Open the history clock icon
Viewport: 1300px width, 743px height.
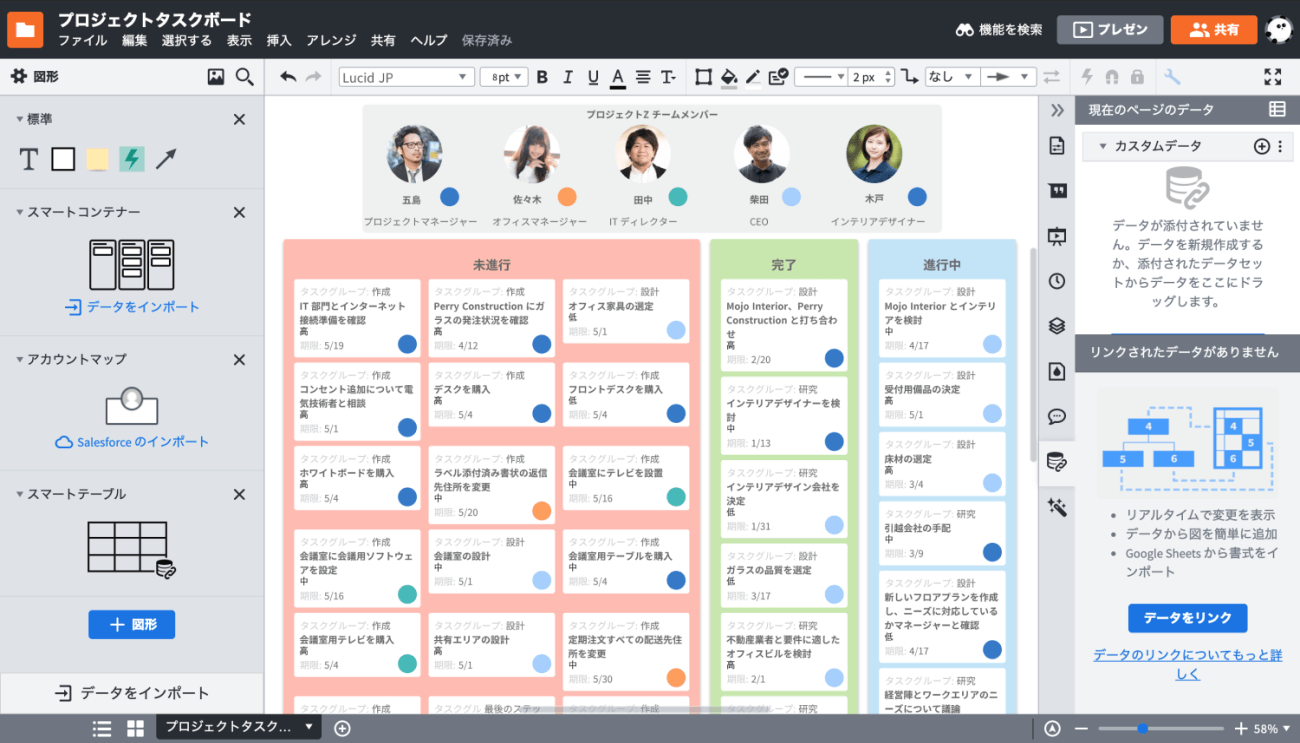pyautogui.click(x=1057, y=281)
